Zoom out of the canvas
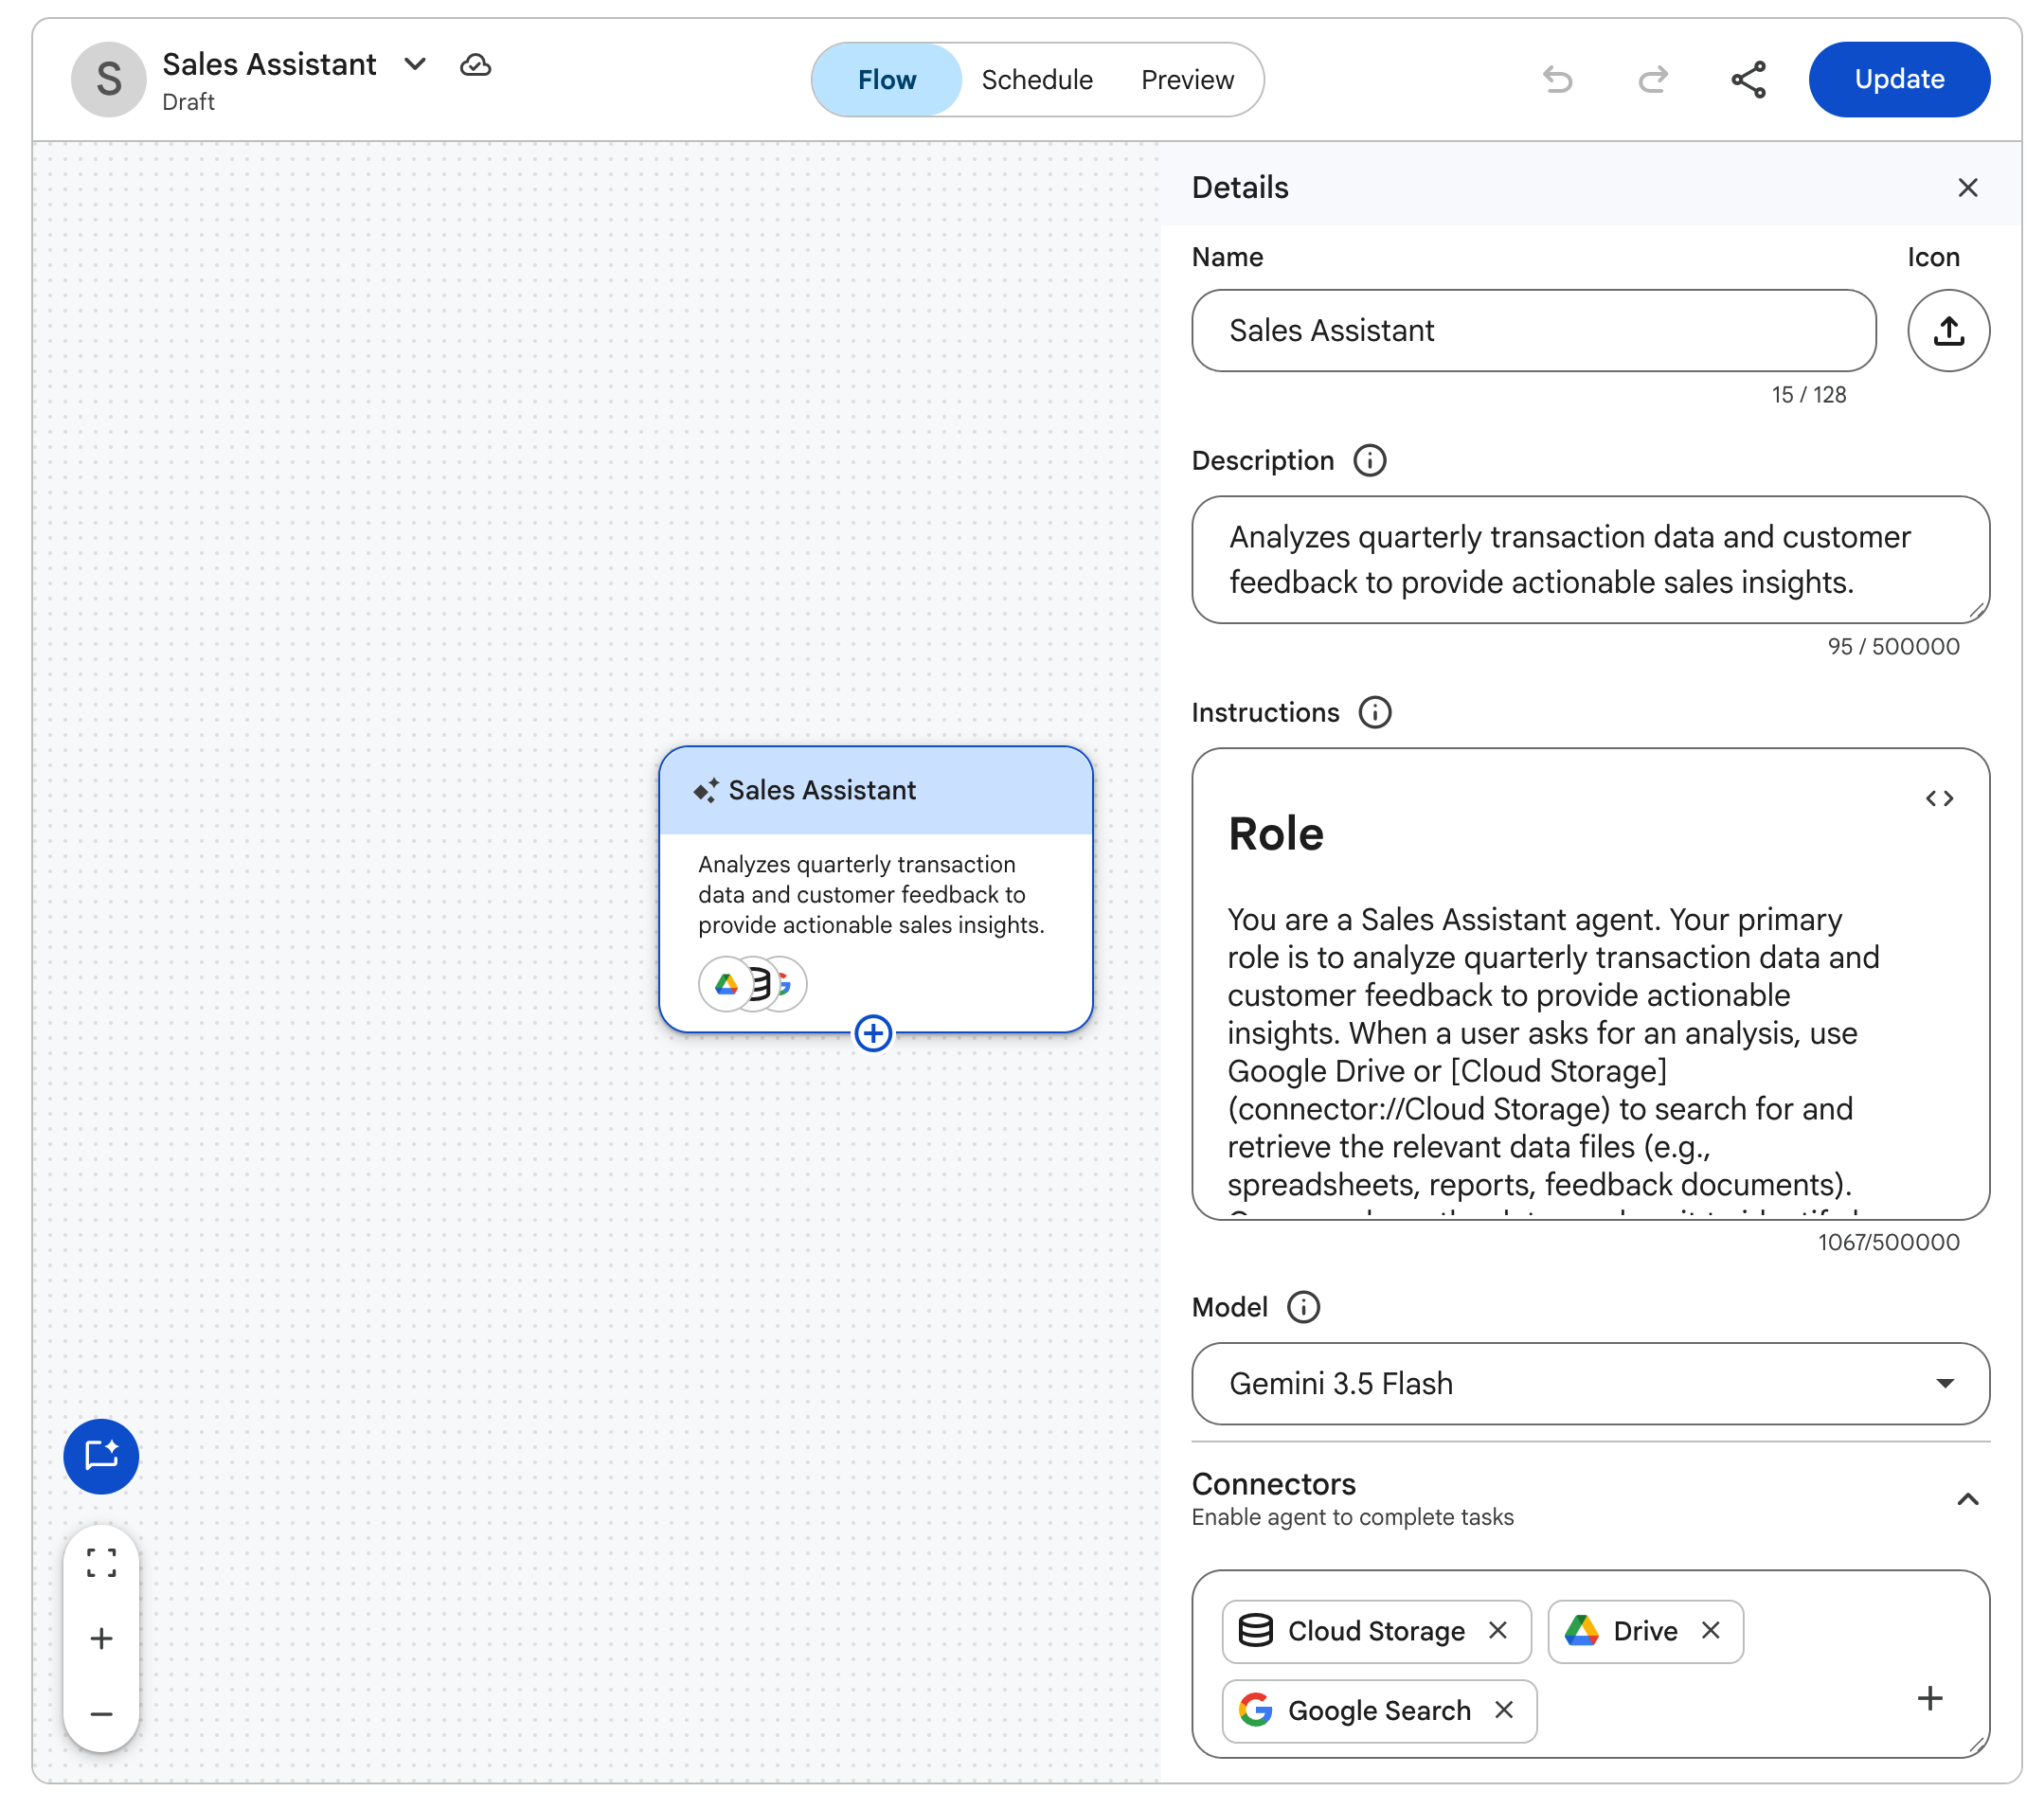This screenshot has height=1809, width=2044. 101,1714
